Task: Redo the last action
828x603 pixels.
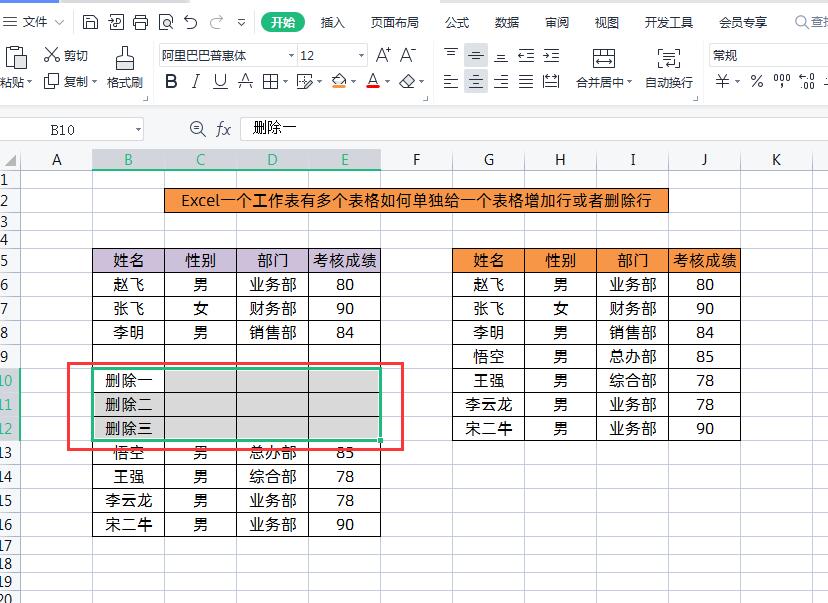Action: point(216,22)
